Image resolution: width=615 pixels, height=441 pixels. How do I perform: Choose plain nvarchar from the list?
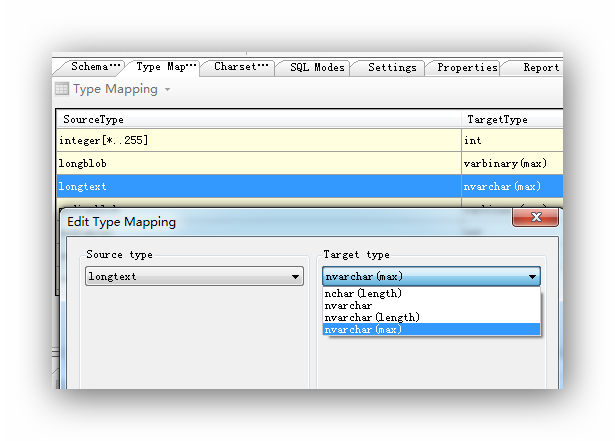(431, 306)
